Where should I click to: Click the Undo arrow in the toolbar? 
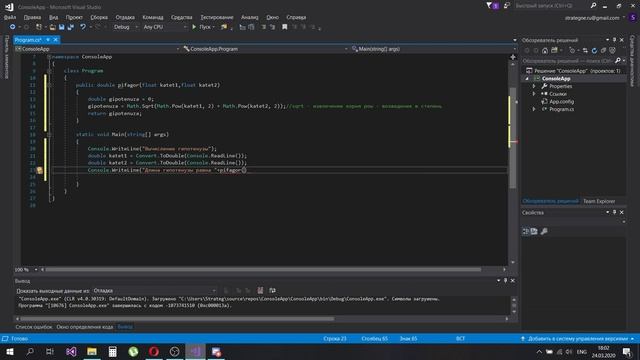tap(83, 27)
